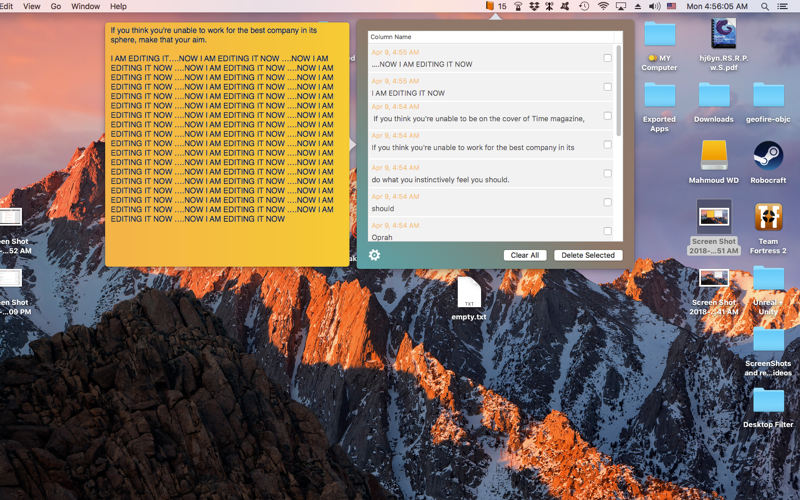Check the 'cover of Time magazine' entry checkbox
The width and height of the screenshot is (800, 500).
point(607,116)
